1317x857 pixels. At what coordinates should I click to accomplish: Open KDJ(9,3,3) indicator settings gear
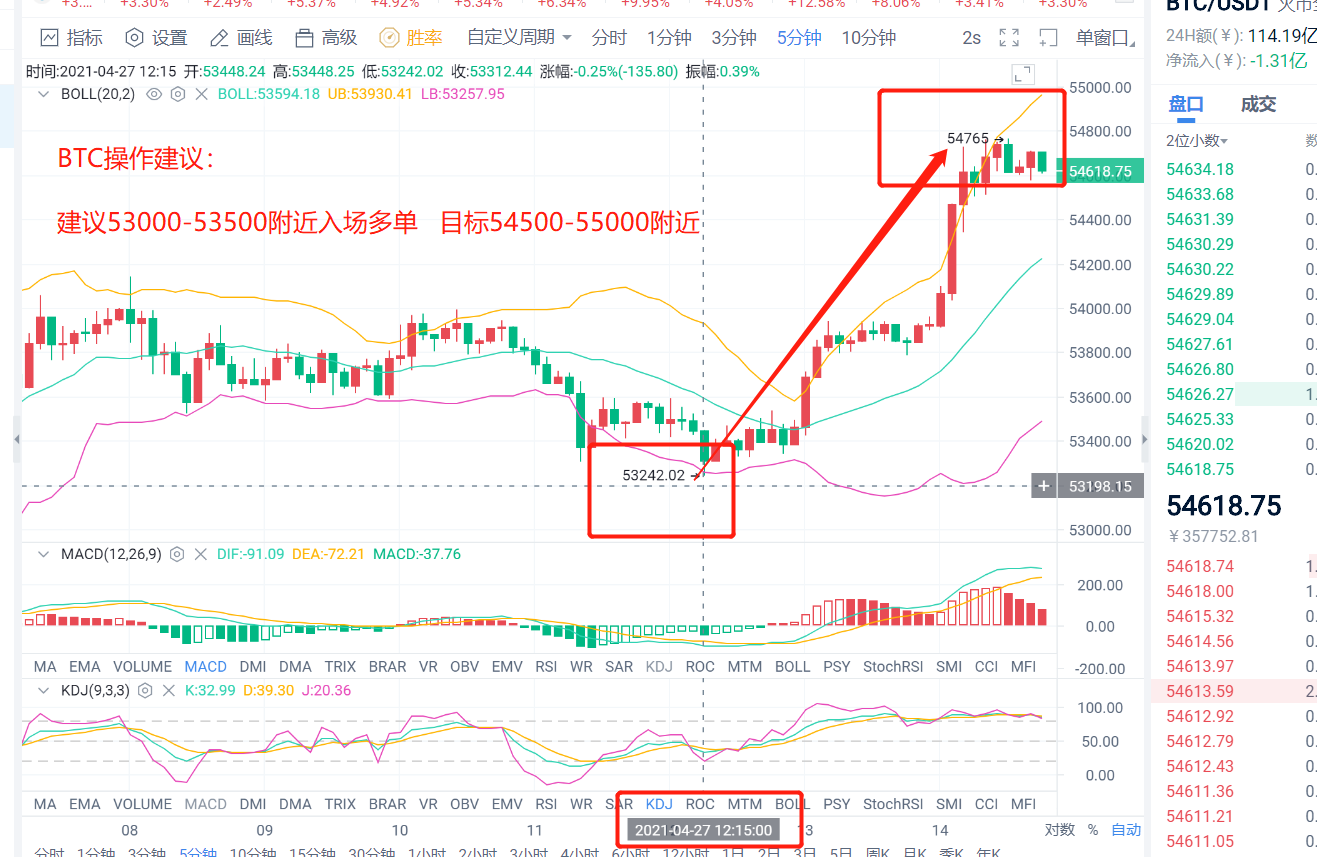[x=143, y=690]
